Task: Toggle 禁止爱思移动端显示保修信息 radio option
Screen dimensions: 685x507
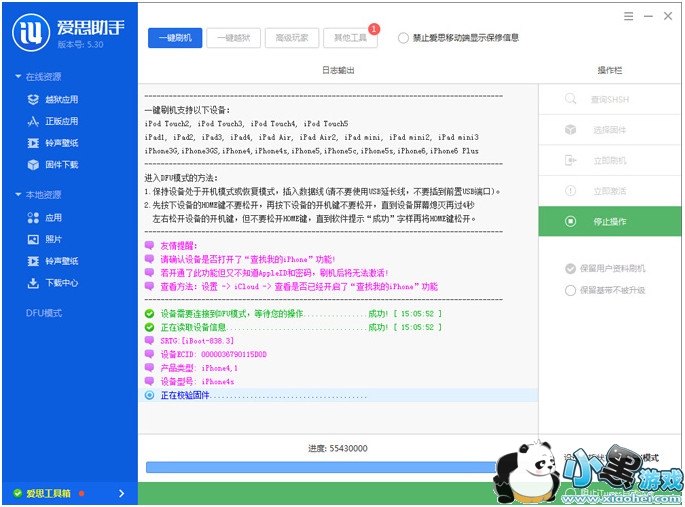Action: (403, 38)
